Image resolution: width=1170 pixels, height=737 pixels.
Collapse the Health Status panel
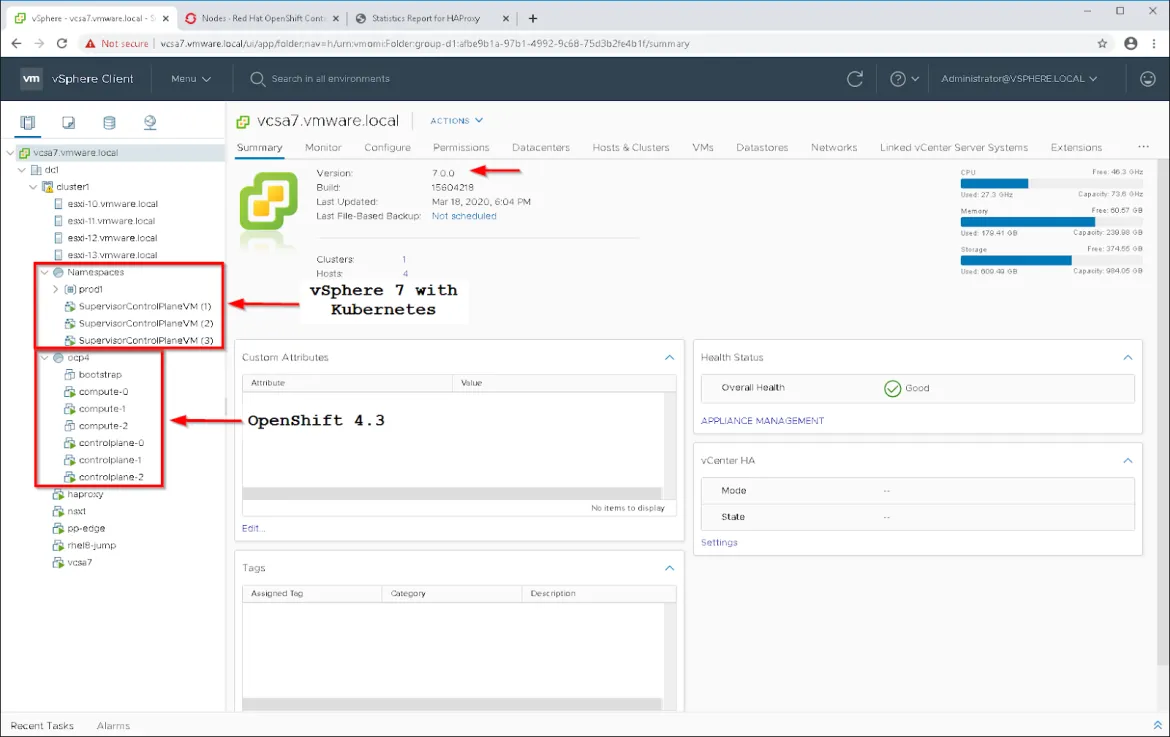(1128, 357)
